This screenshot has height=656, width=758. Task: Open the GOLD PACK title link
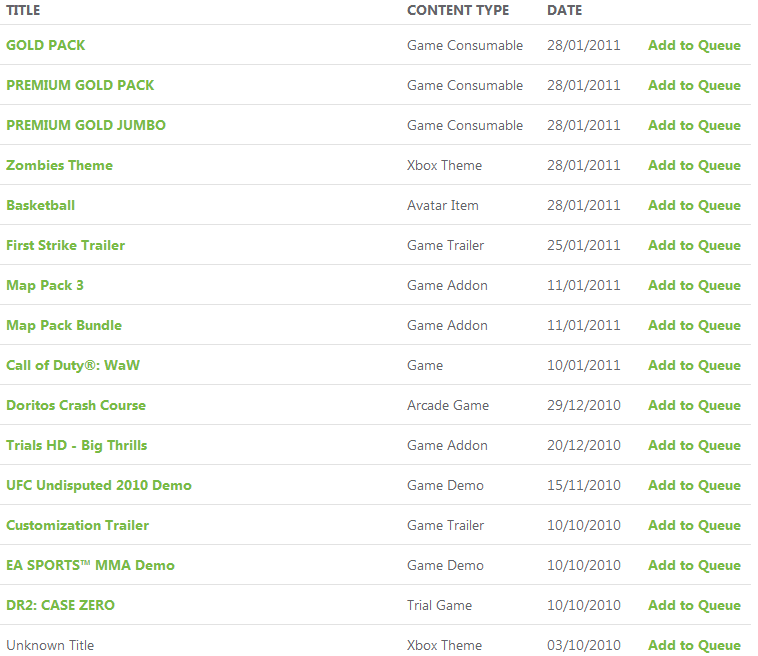[45, 45]
